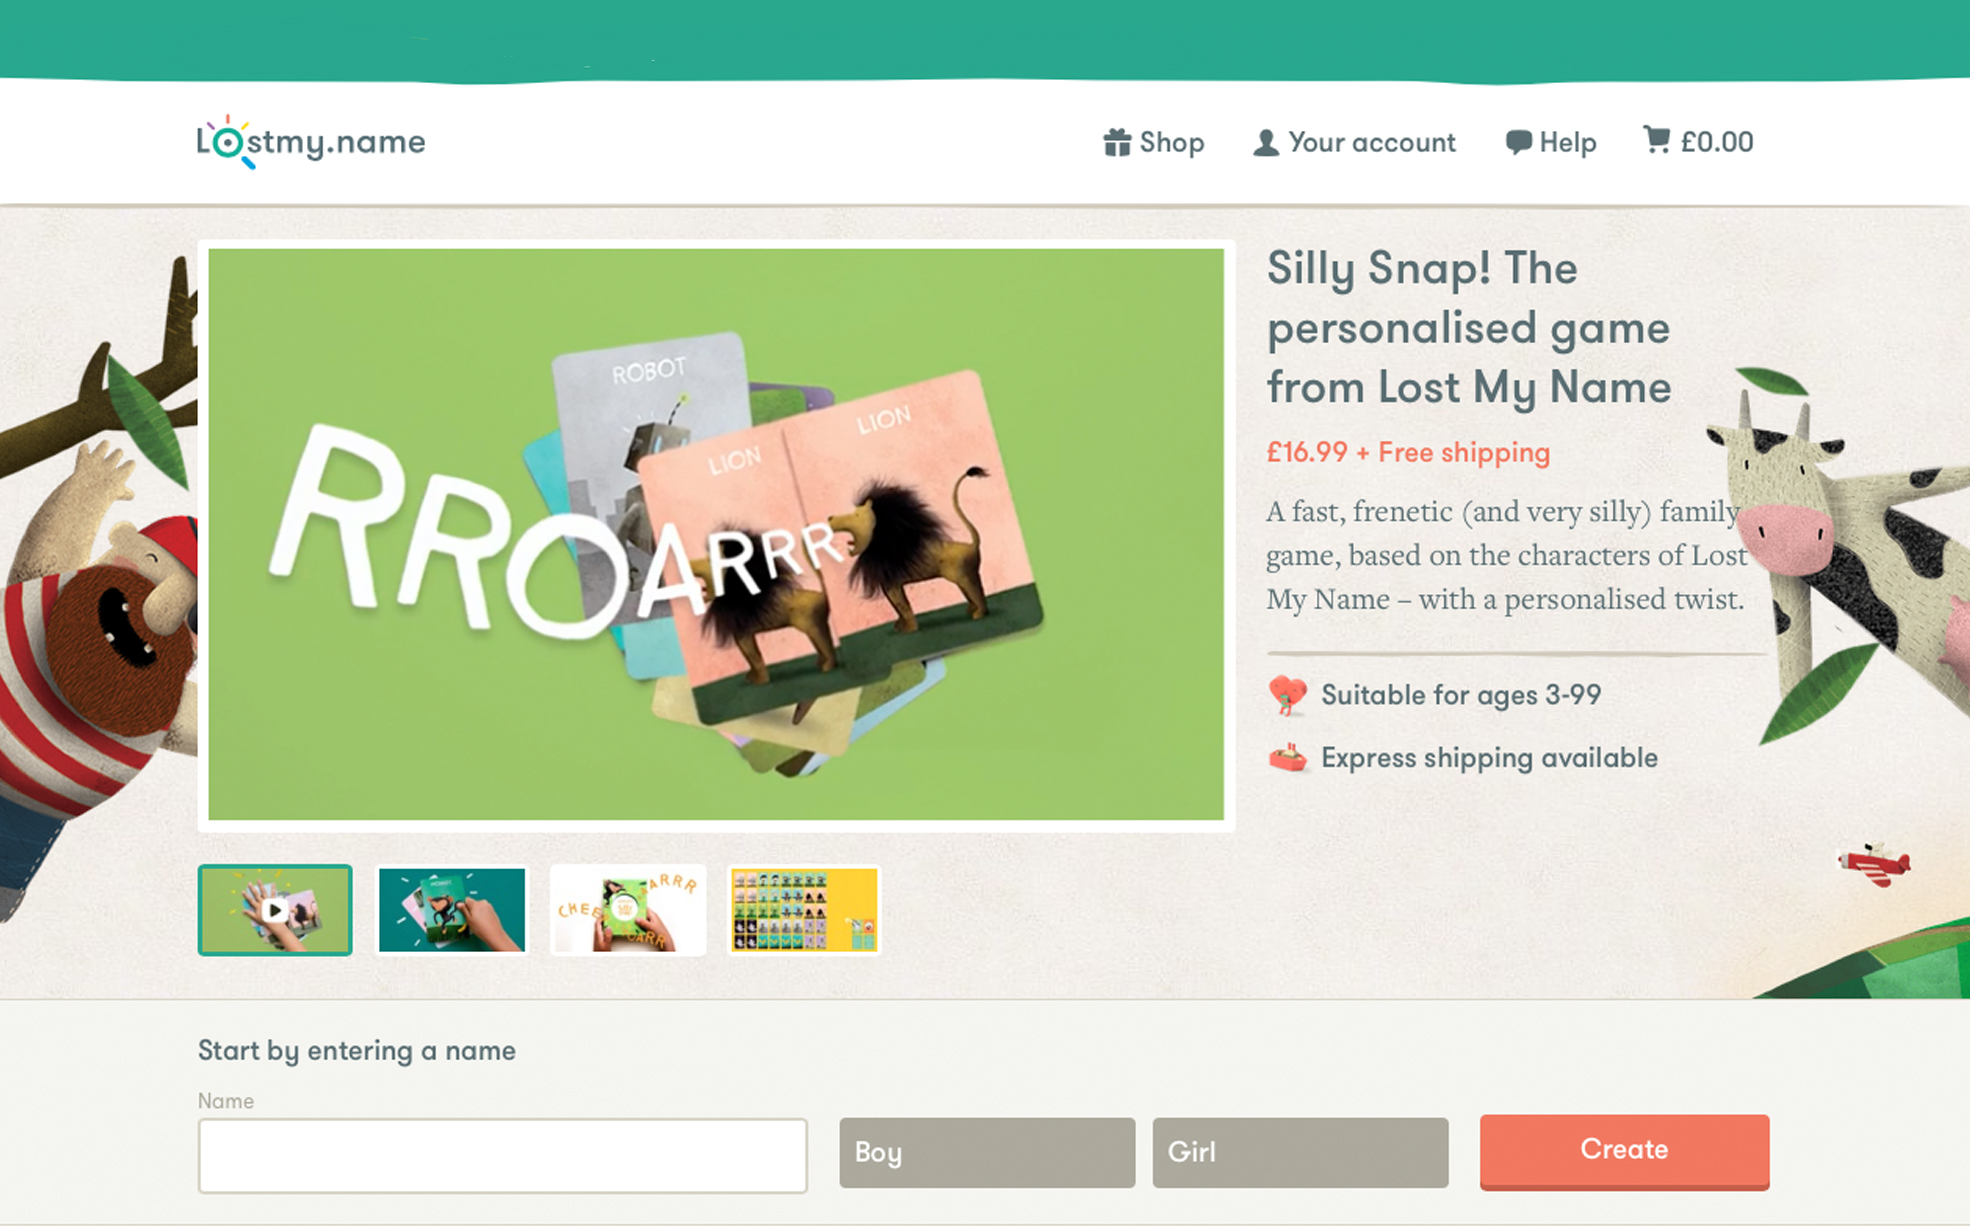Click the Create button
Image resolution: width=1970 pixels, height=1228 pixels.
coord(1624,1151)
